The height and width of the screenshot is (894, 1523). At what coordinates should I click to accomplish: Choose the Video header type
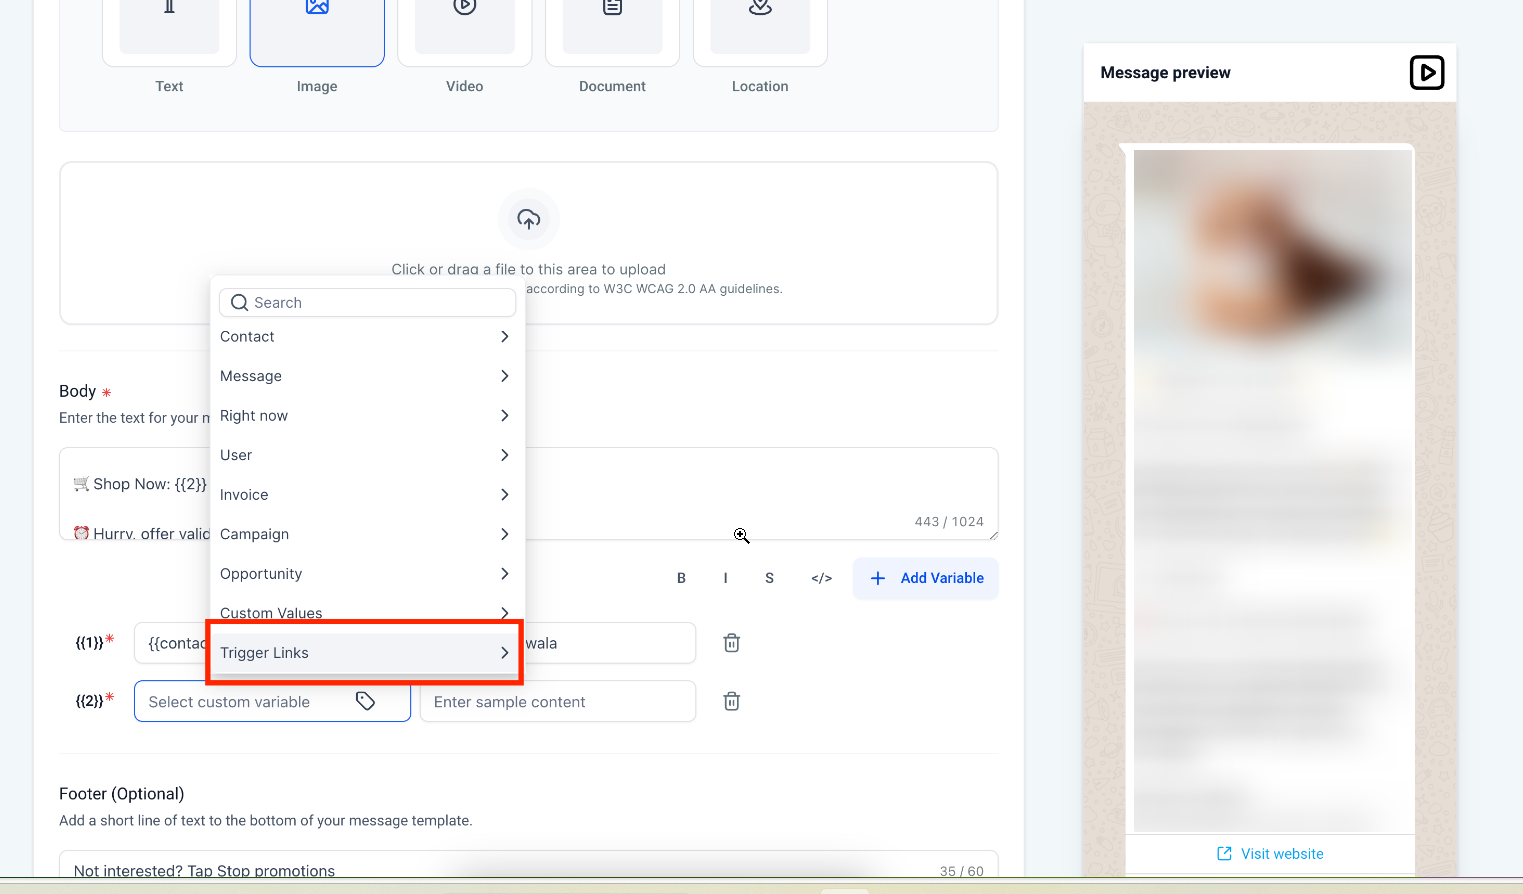[464, 30]
